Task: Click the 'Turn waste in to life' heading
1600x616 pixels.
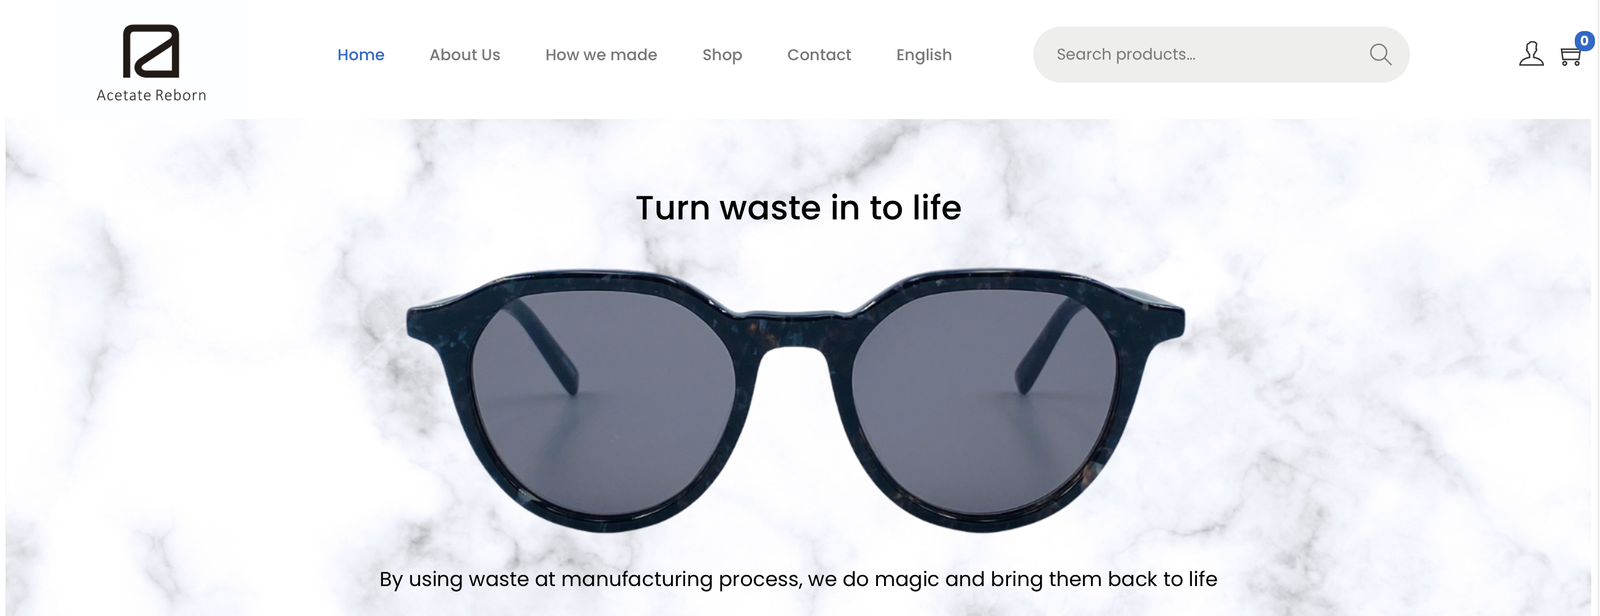Action: tap(798, 208)
